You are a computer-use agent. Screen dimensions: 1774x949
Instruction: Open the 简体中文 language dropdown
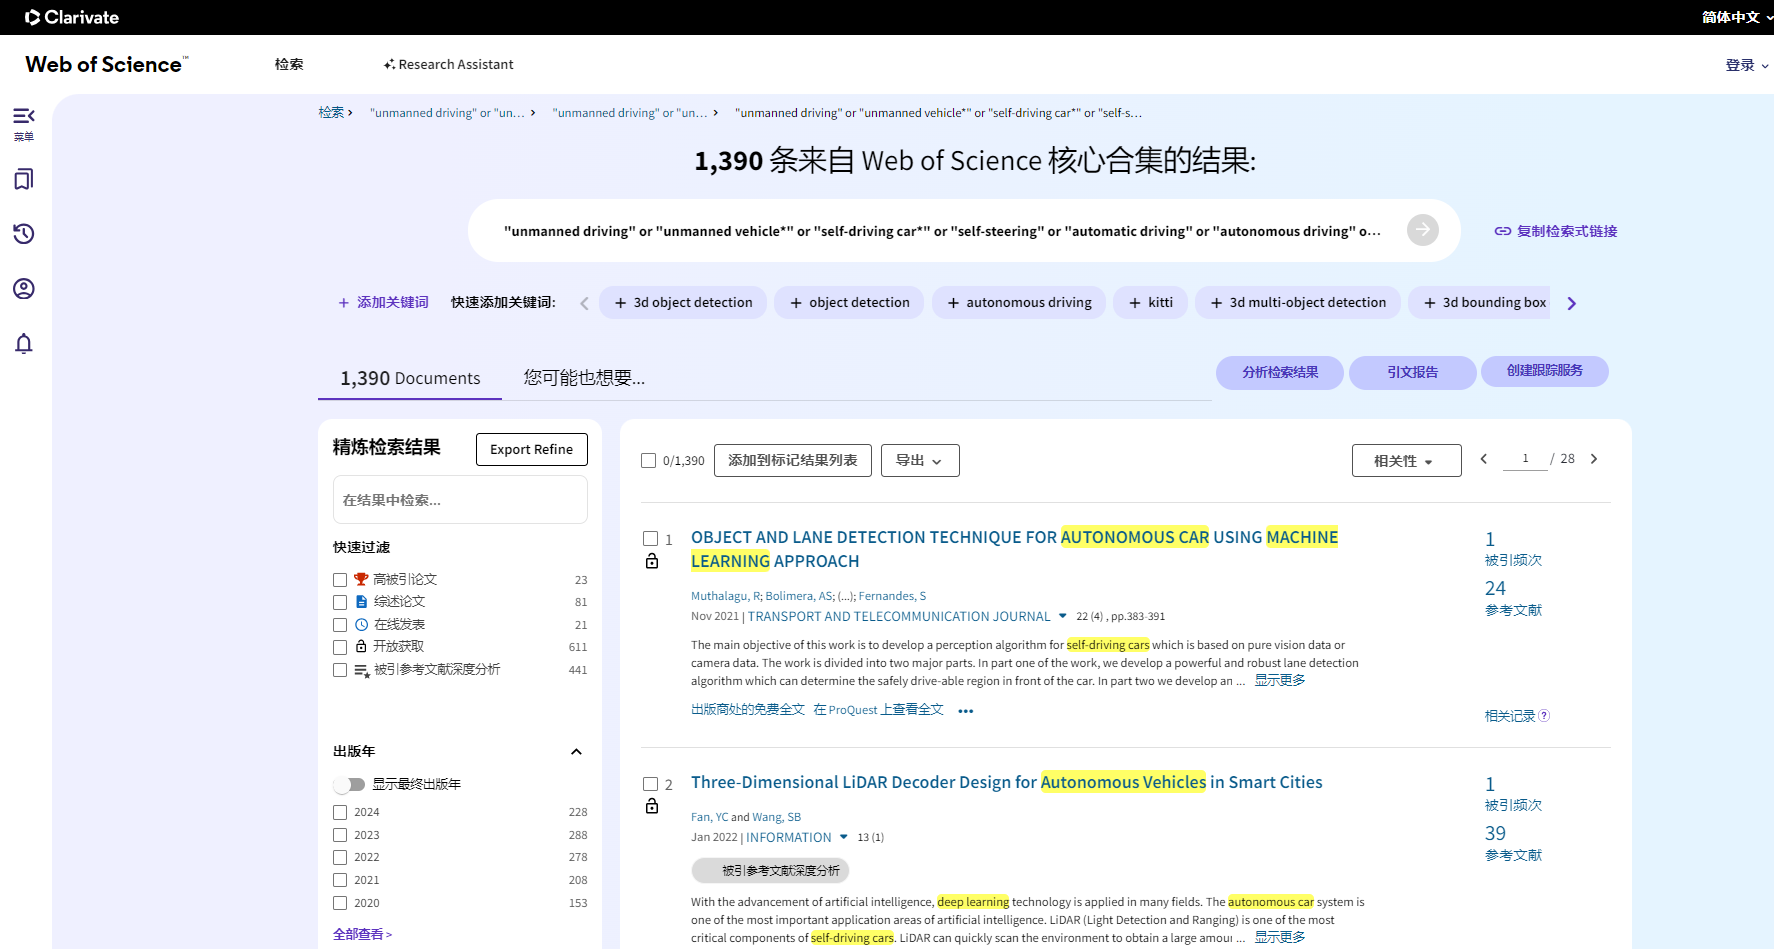pyautogui.click(x=1737, y=17)
